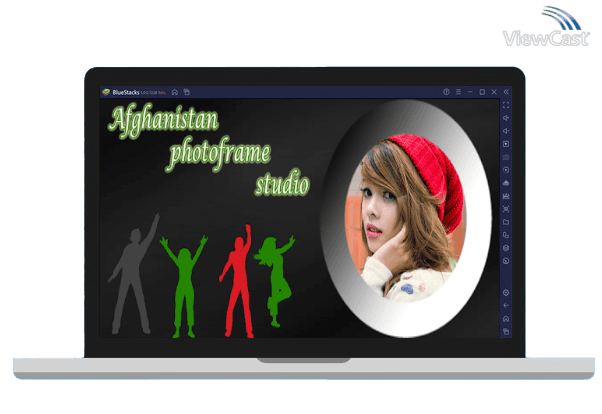Click the cloud-shaped sidebar icon
602x414 pixels.
click(x=506, y=183)
